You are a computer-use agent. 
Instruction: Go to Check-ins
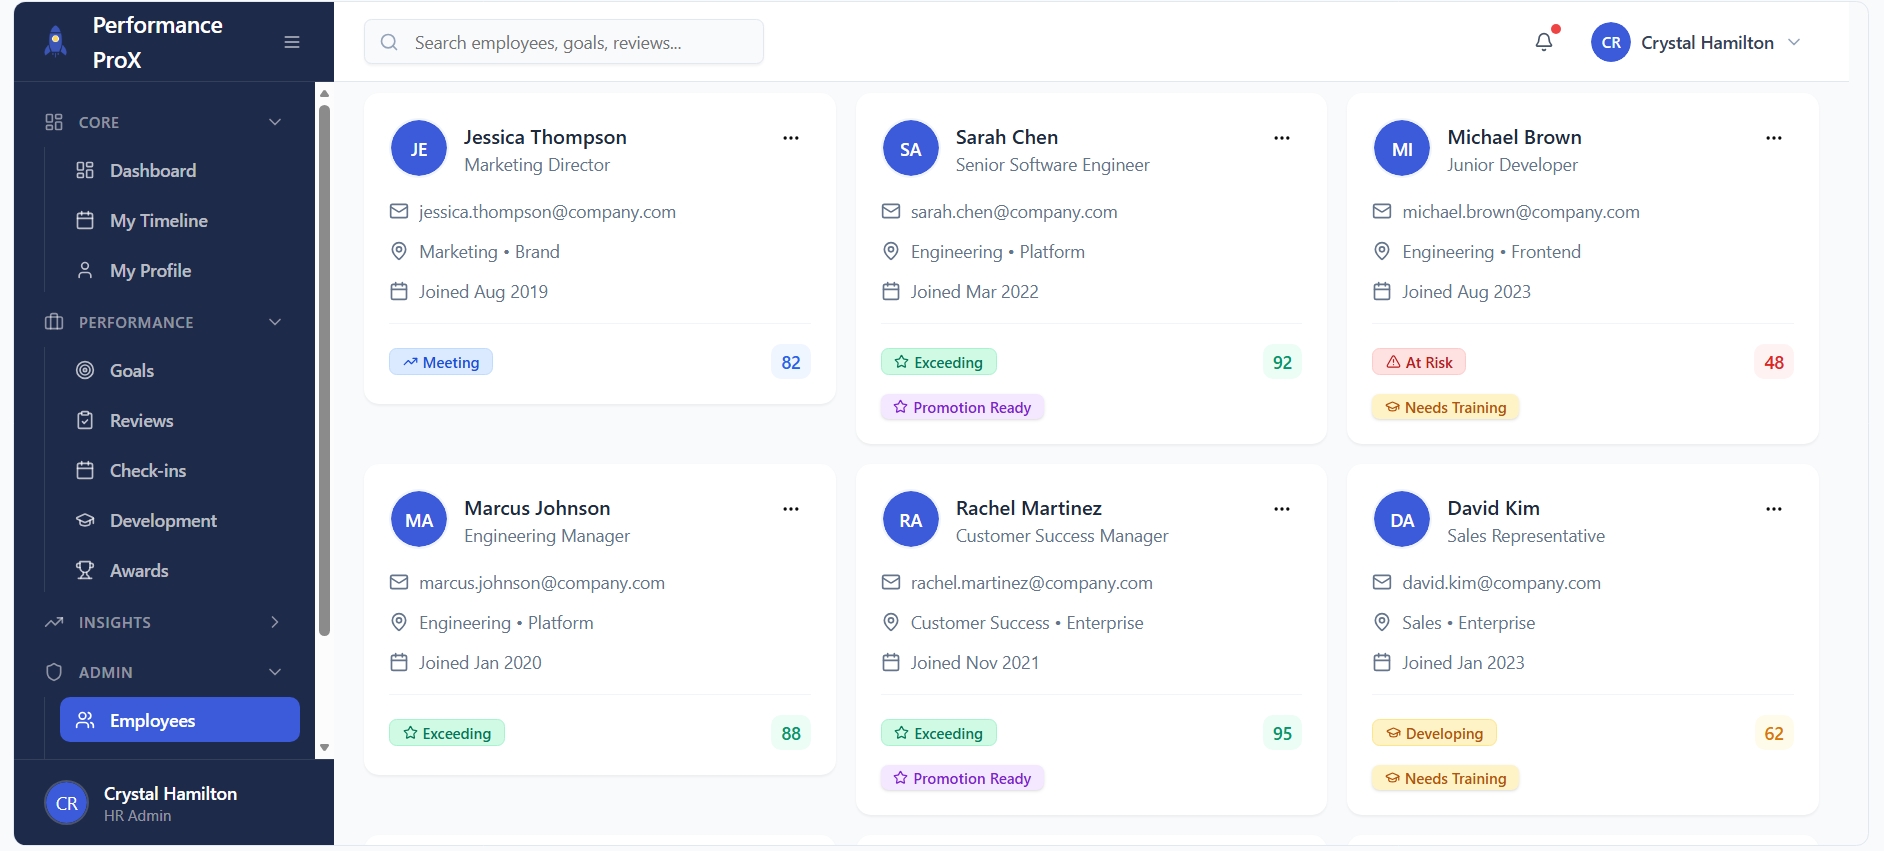(180, 471)
